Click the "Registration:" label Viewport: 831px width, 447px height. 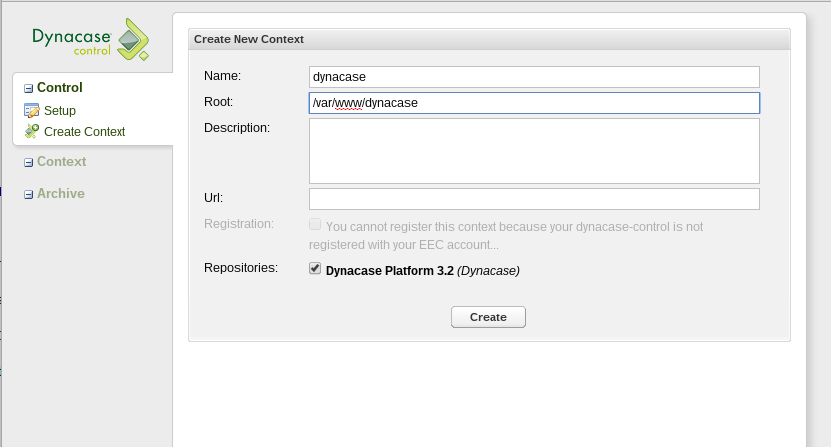[238, 224]
